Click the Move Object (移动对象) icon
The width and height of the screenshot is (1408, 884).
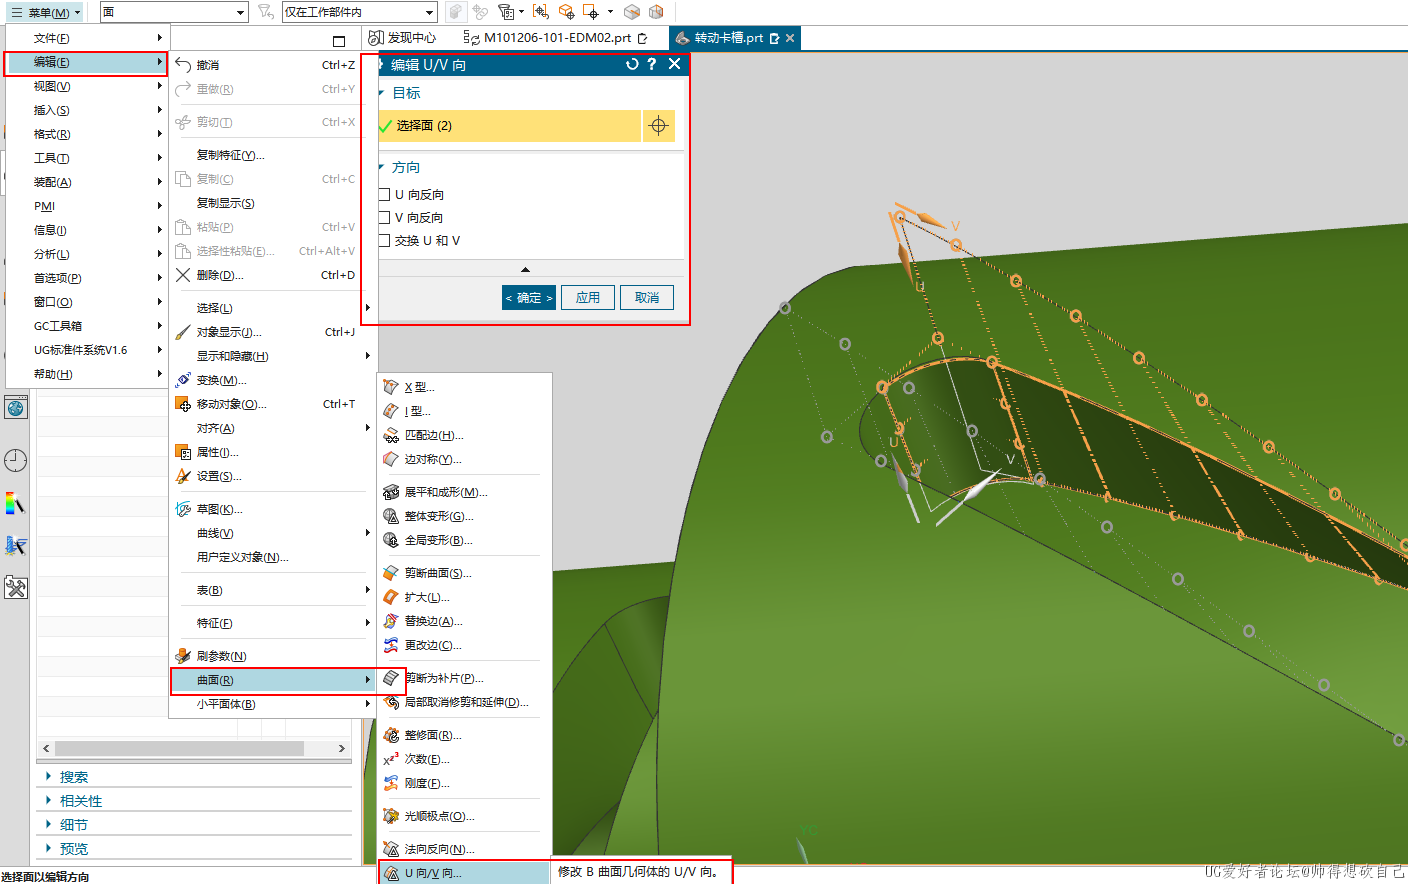[183, 404]
